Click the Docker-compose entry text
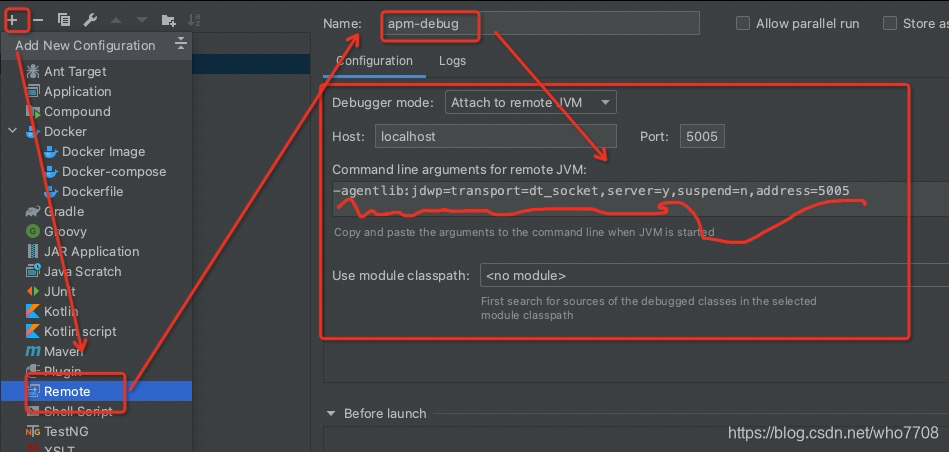949x452 pixels. tap(114, 171)
